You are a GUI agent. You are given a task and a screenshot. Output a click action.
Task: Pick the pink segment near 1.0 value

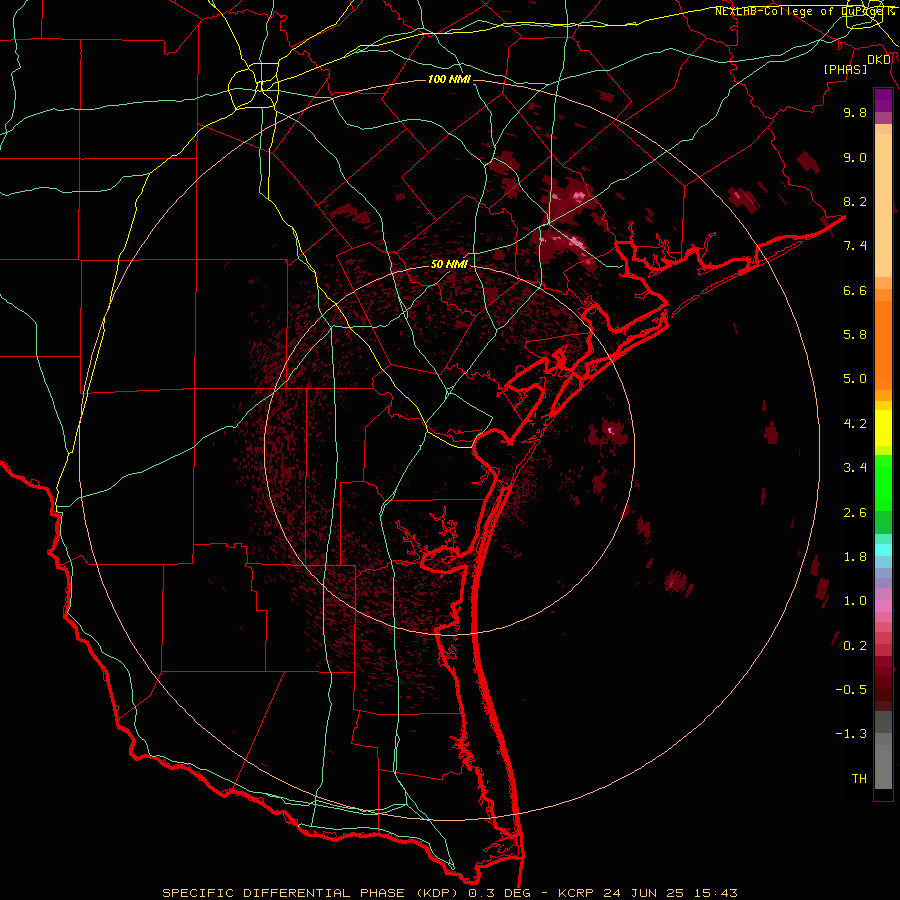point(883,606)
